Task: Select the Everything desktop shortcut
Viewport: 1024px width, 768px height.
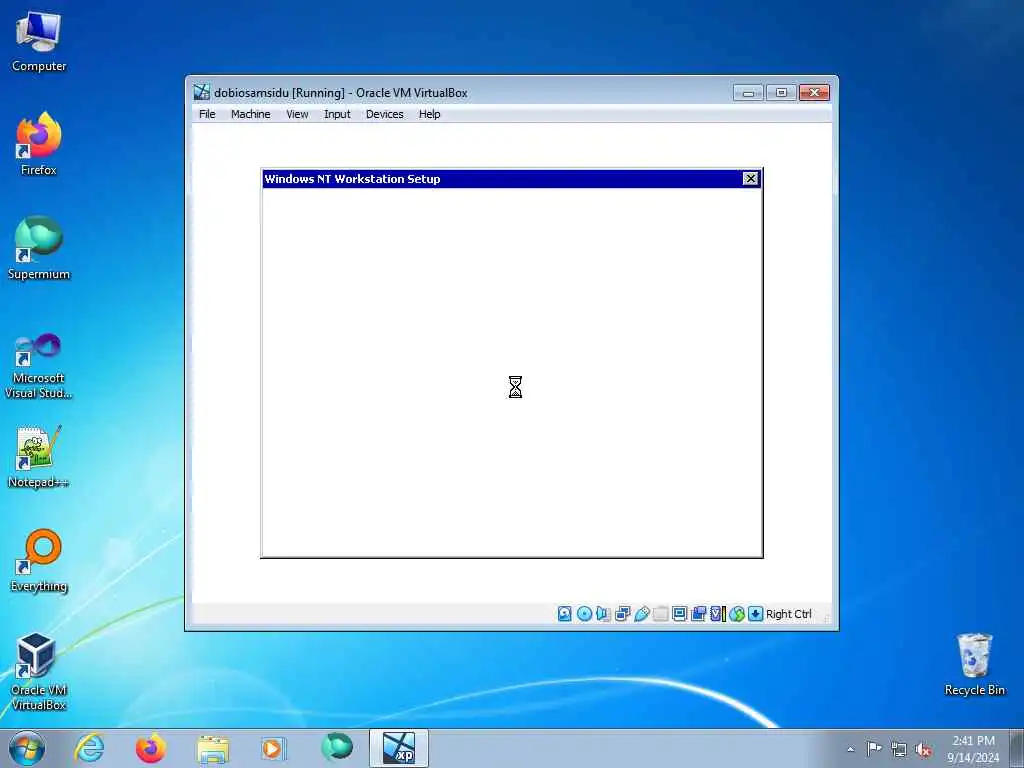Action: coord(39,560)
